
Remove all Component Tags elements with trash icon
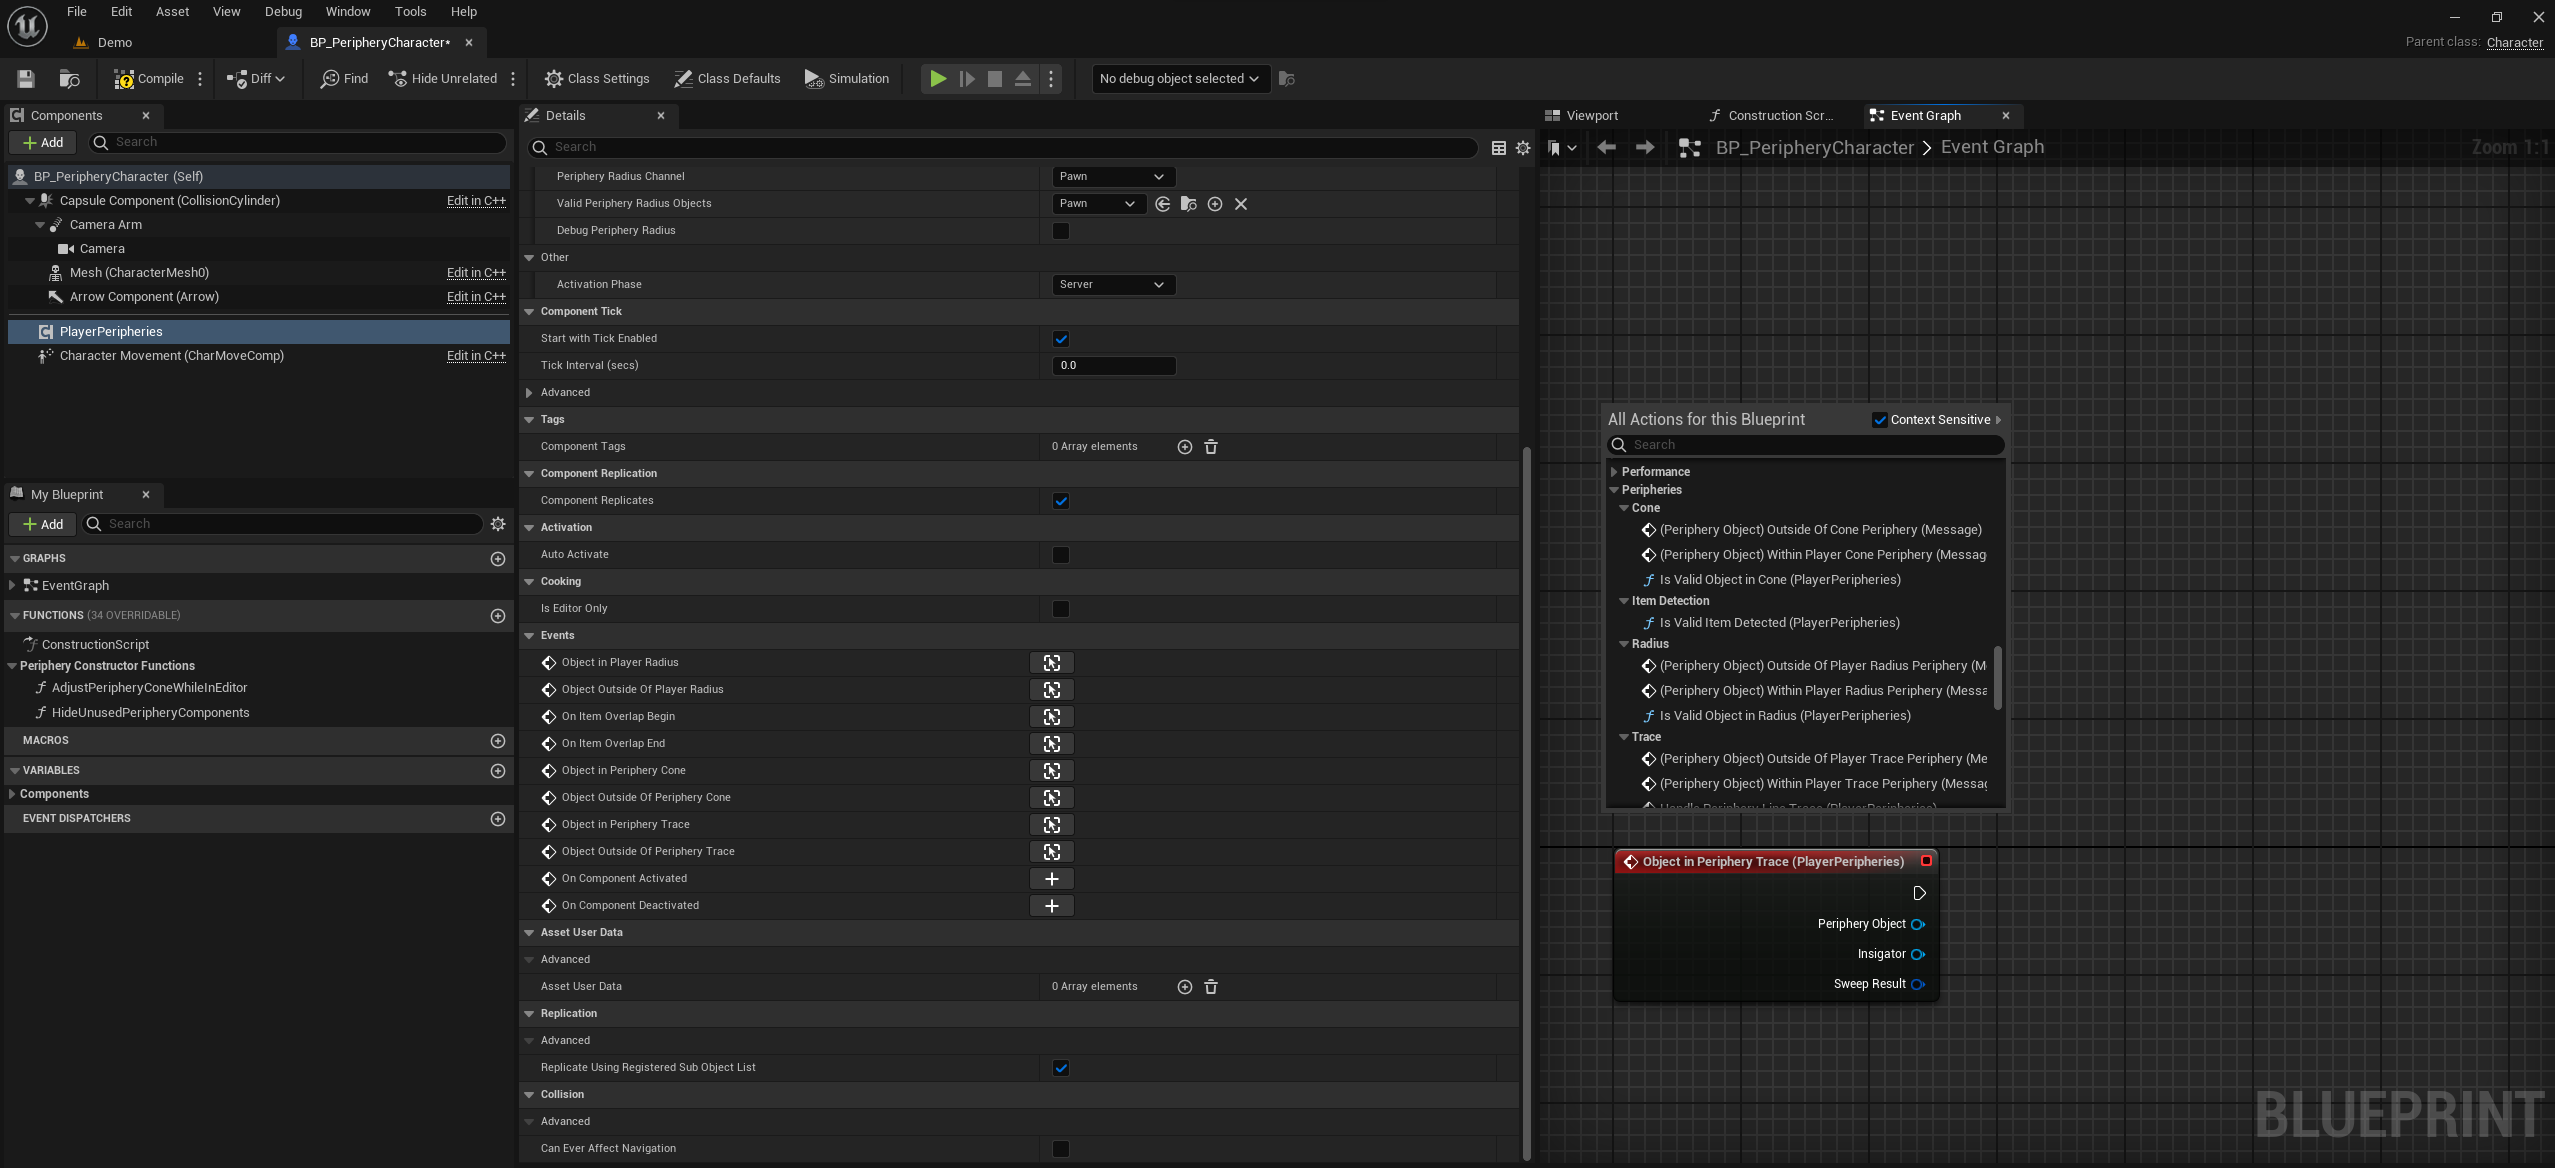1211,447
